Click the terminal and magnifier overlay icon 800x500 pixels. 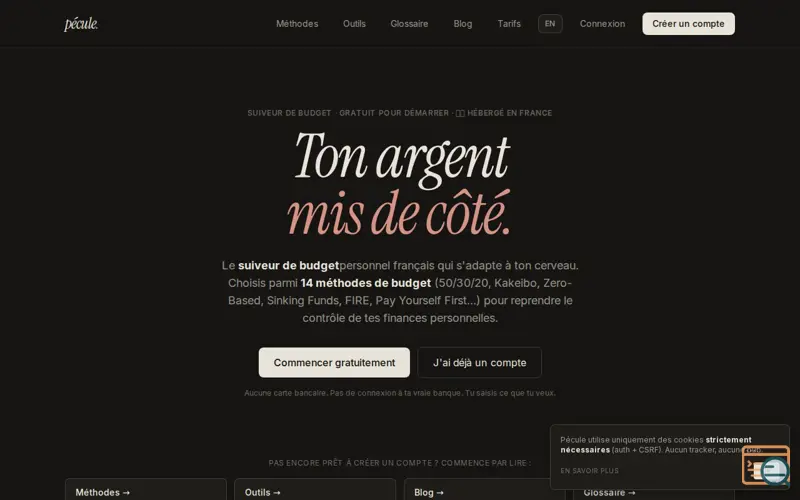coord(766,465)
